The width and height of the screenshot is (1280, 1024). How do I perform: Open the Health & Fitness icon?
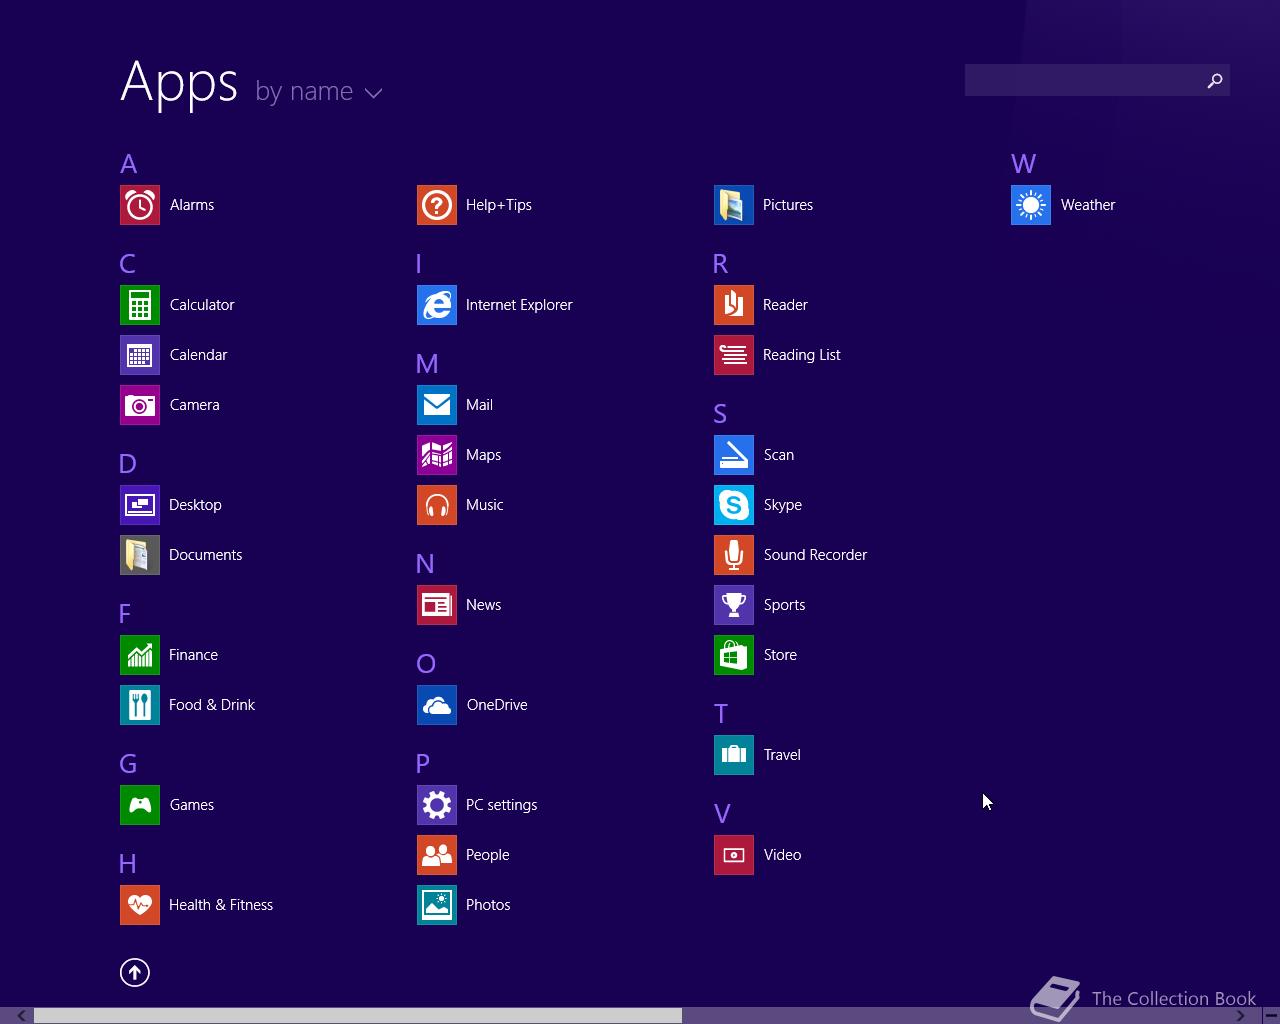140,905
